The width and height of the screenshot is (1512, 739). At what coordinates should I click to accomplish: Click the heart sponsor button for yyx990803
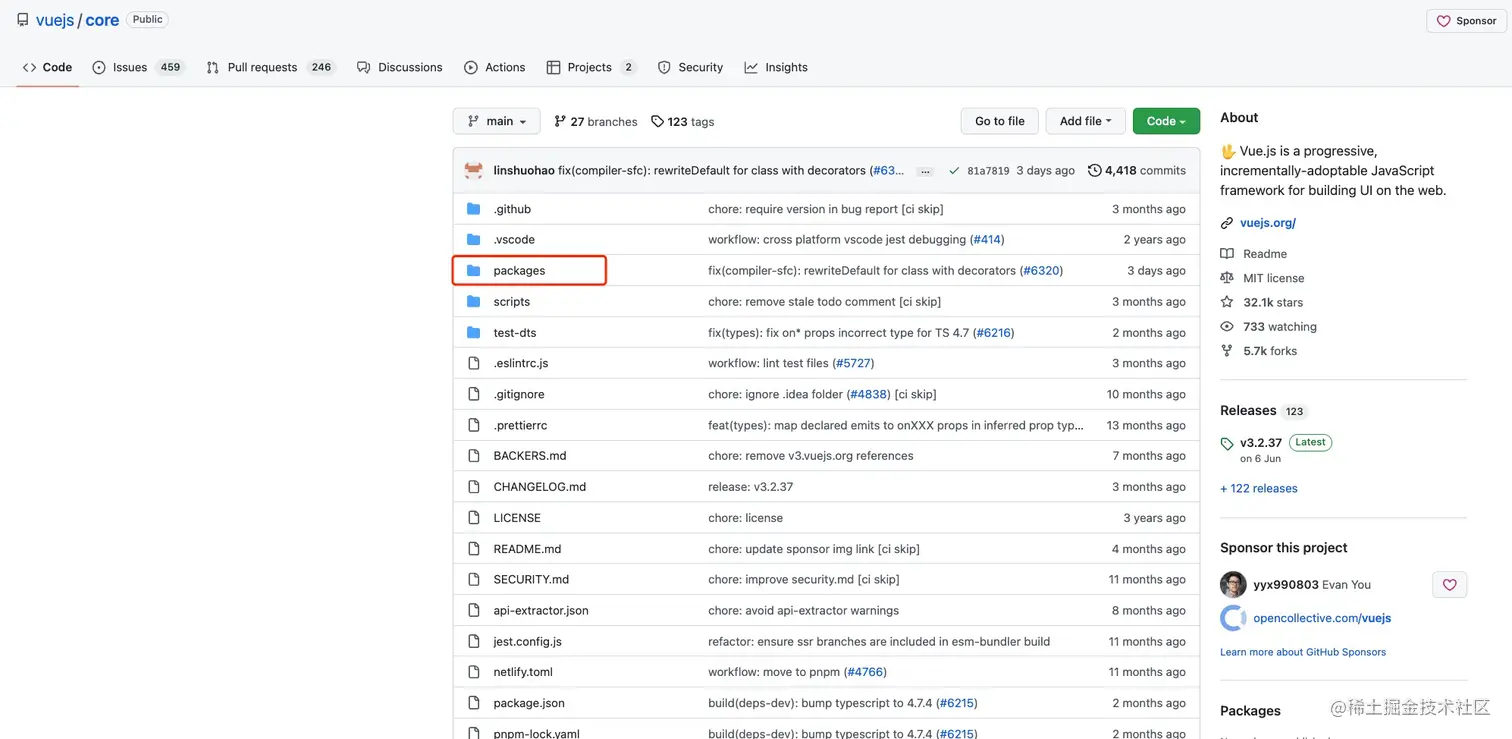coord(1449,585)
